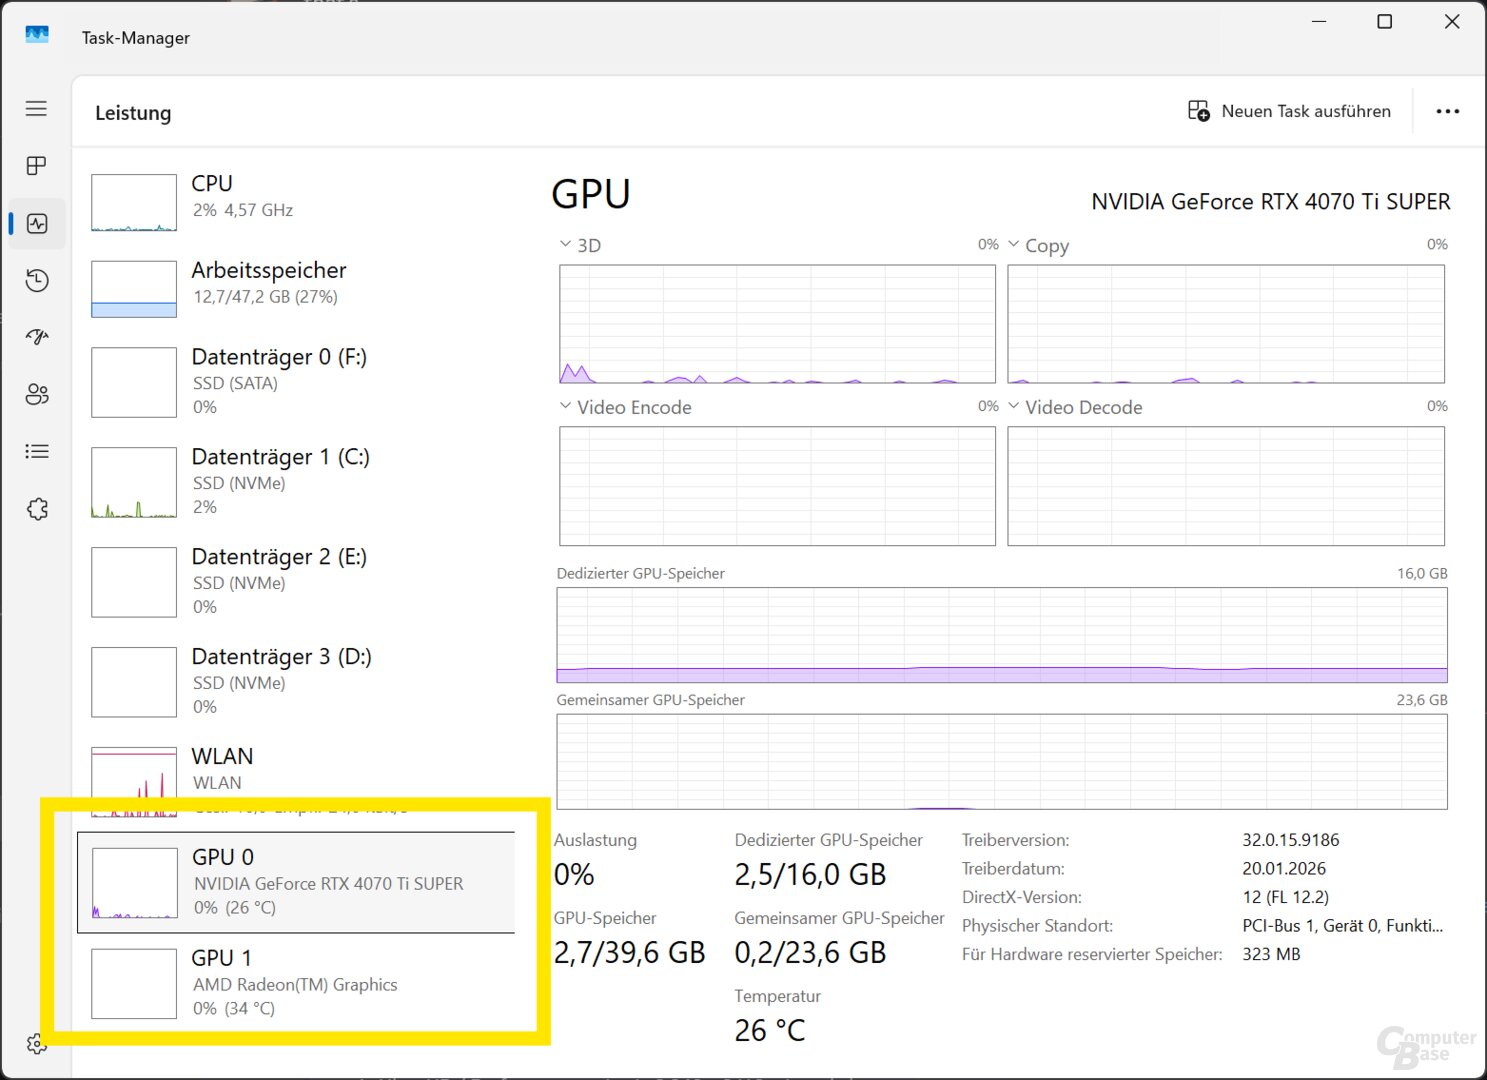Screen dimensions: 1487x1080
Task: Open the three-dot more options menu
Action: click(1447, 111)
